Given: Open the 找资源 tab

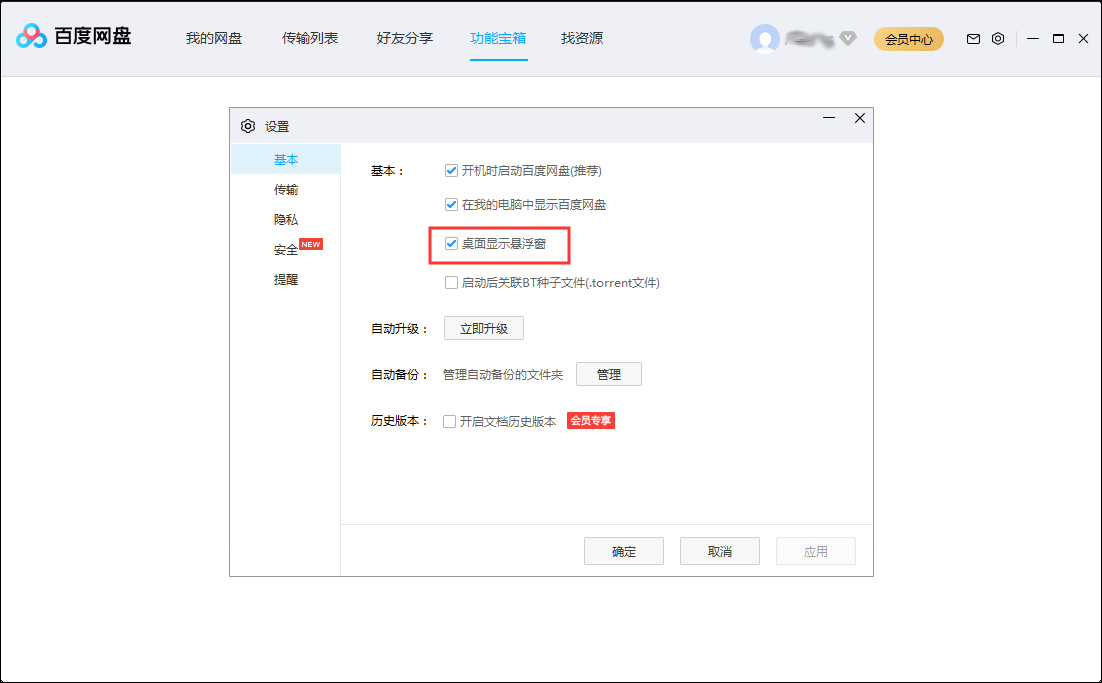Looking at the screenshot, I should tap(581, 38).
